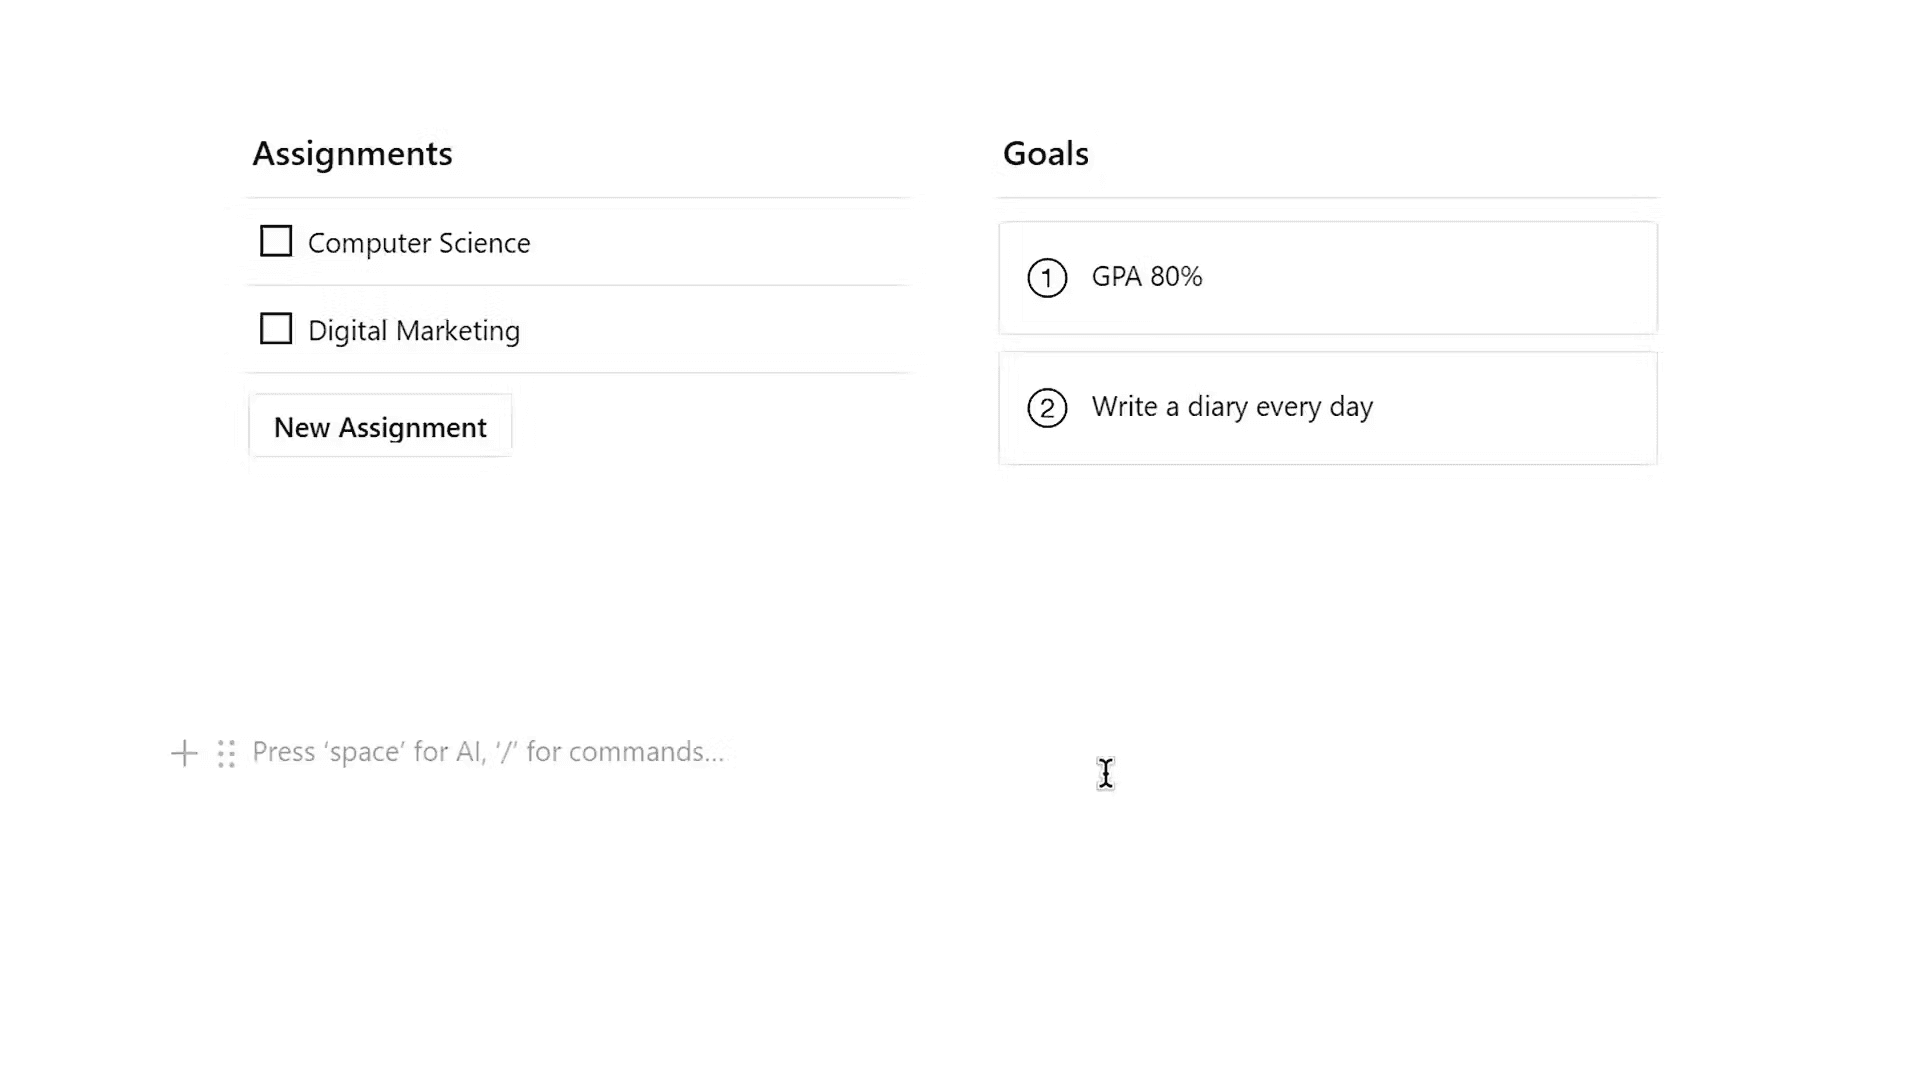1920x1080 pixels.
Task: Select the divider line under Assignments heading
Action: pos(578,198)
